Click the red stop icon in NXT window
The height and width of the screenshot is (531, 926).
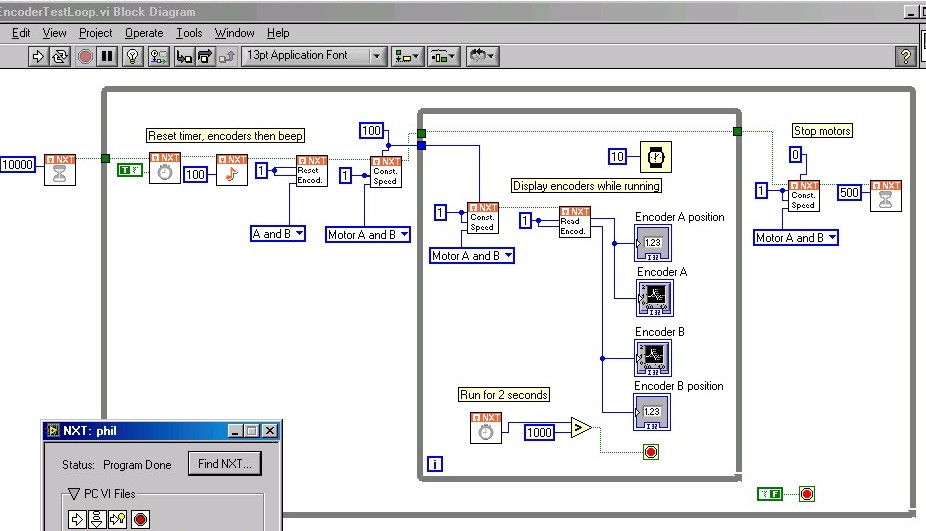coord(140,519)
